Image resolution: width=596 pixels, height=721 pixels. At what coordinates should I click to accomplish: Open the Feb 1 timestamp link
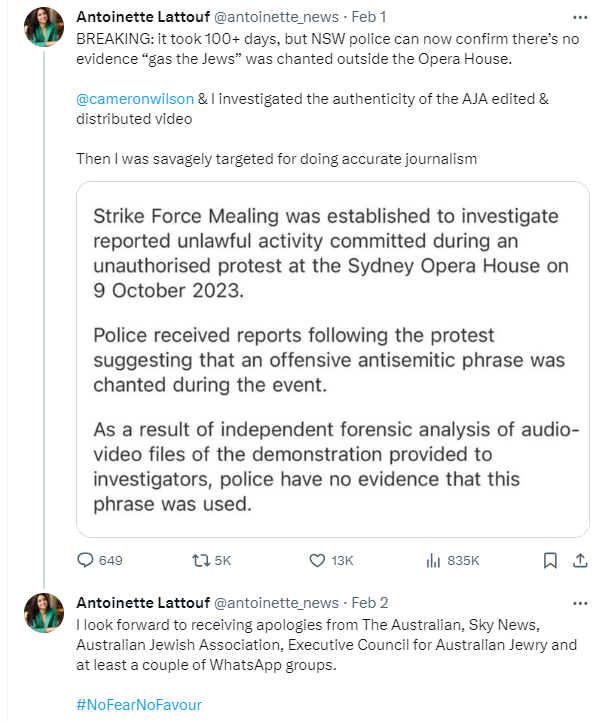pyautogui.click(x=368, y=17)
